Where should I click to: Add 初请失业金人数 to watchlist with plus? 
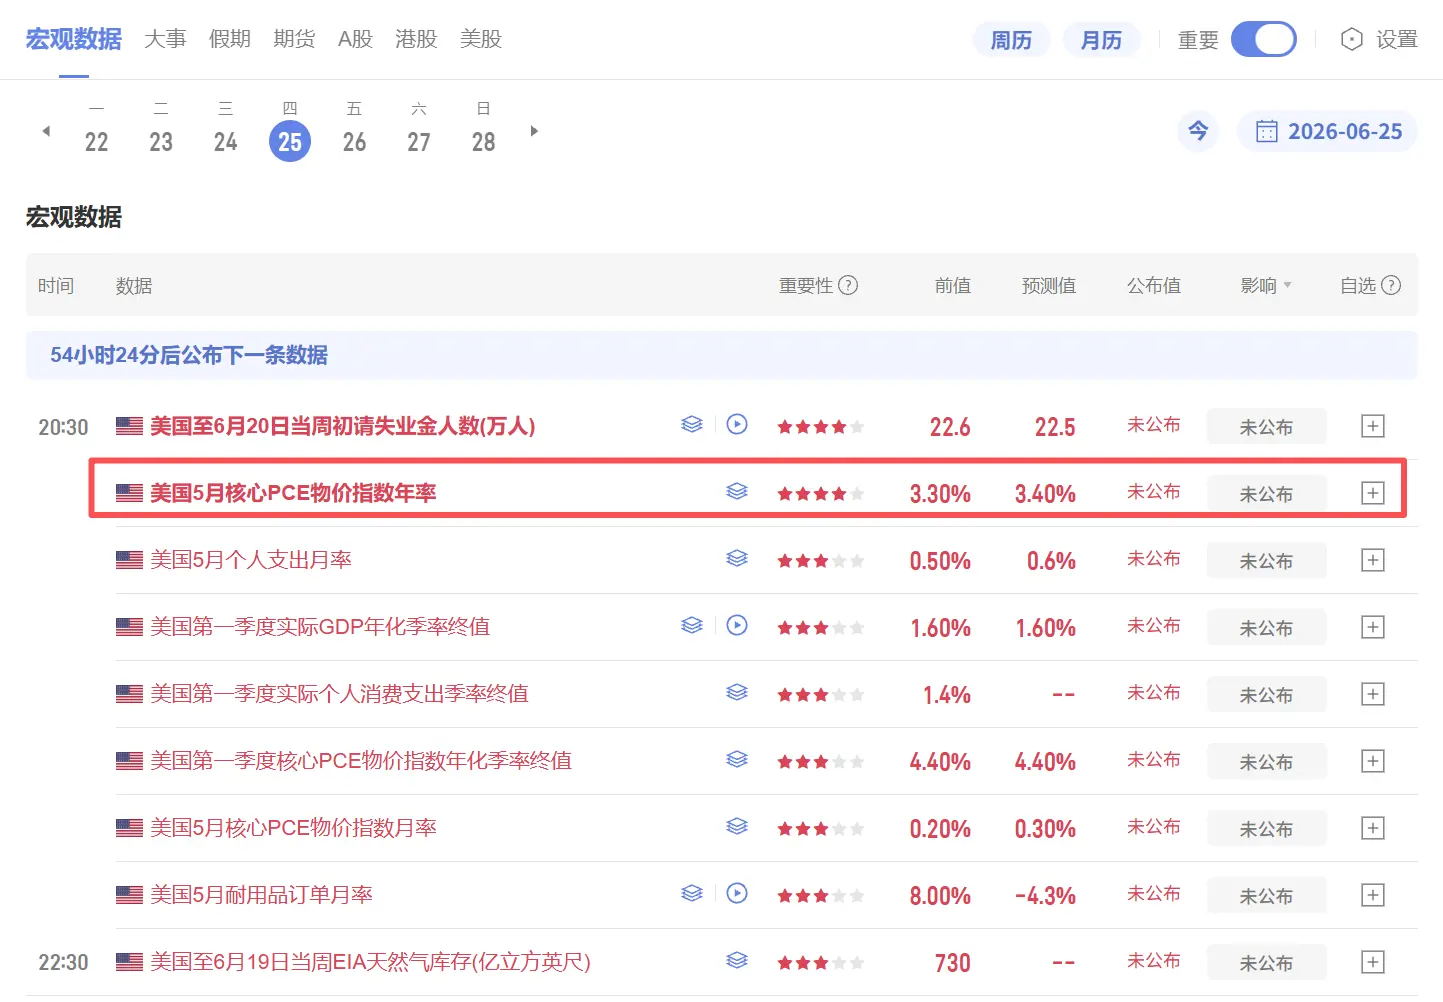(x=1373, y=426)
